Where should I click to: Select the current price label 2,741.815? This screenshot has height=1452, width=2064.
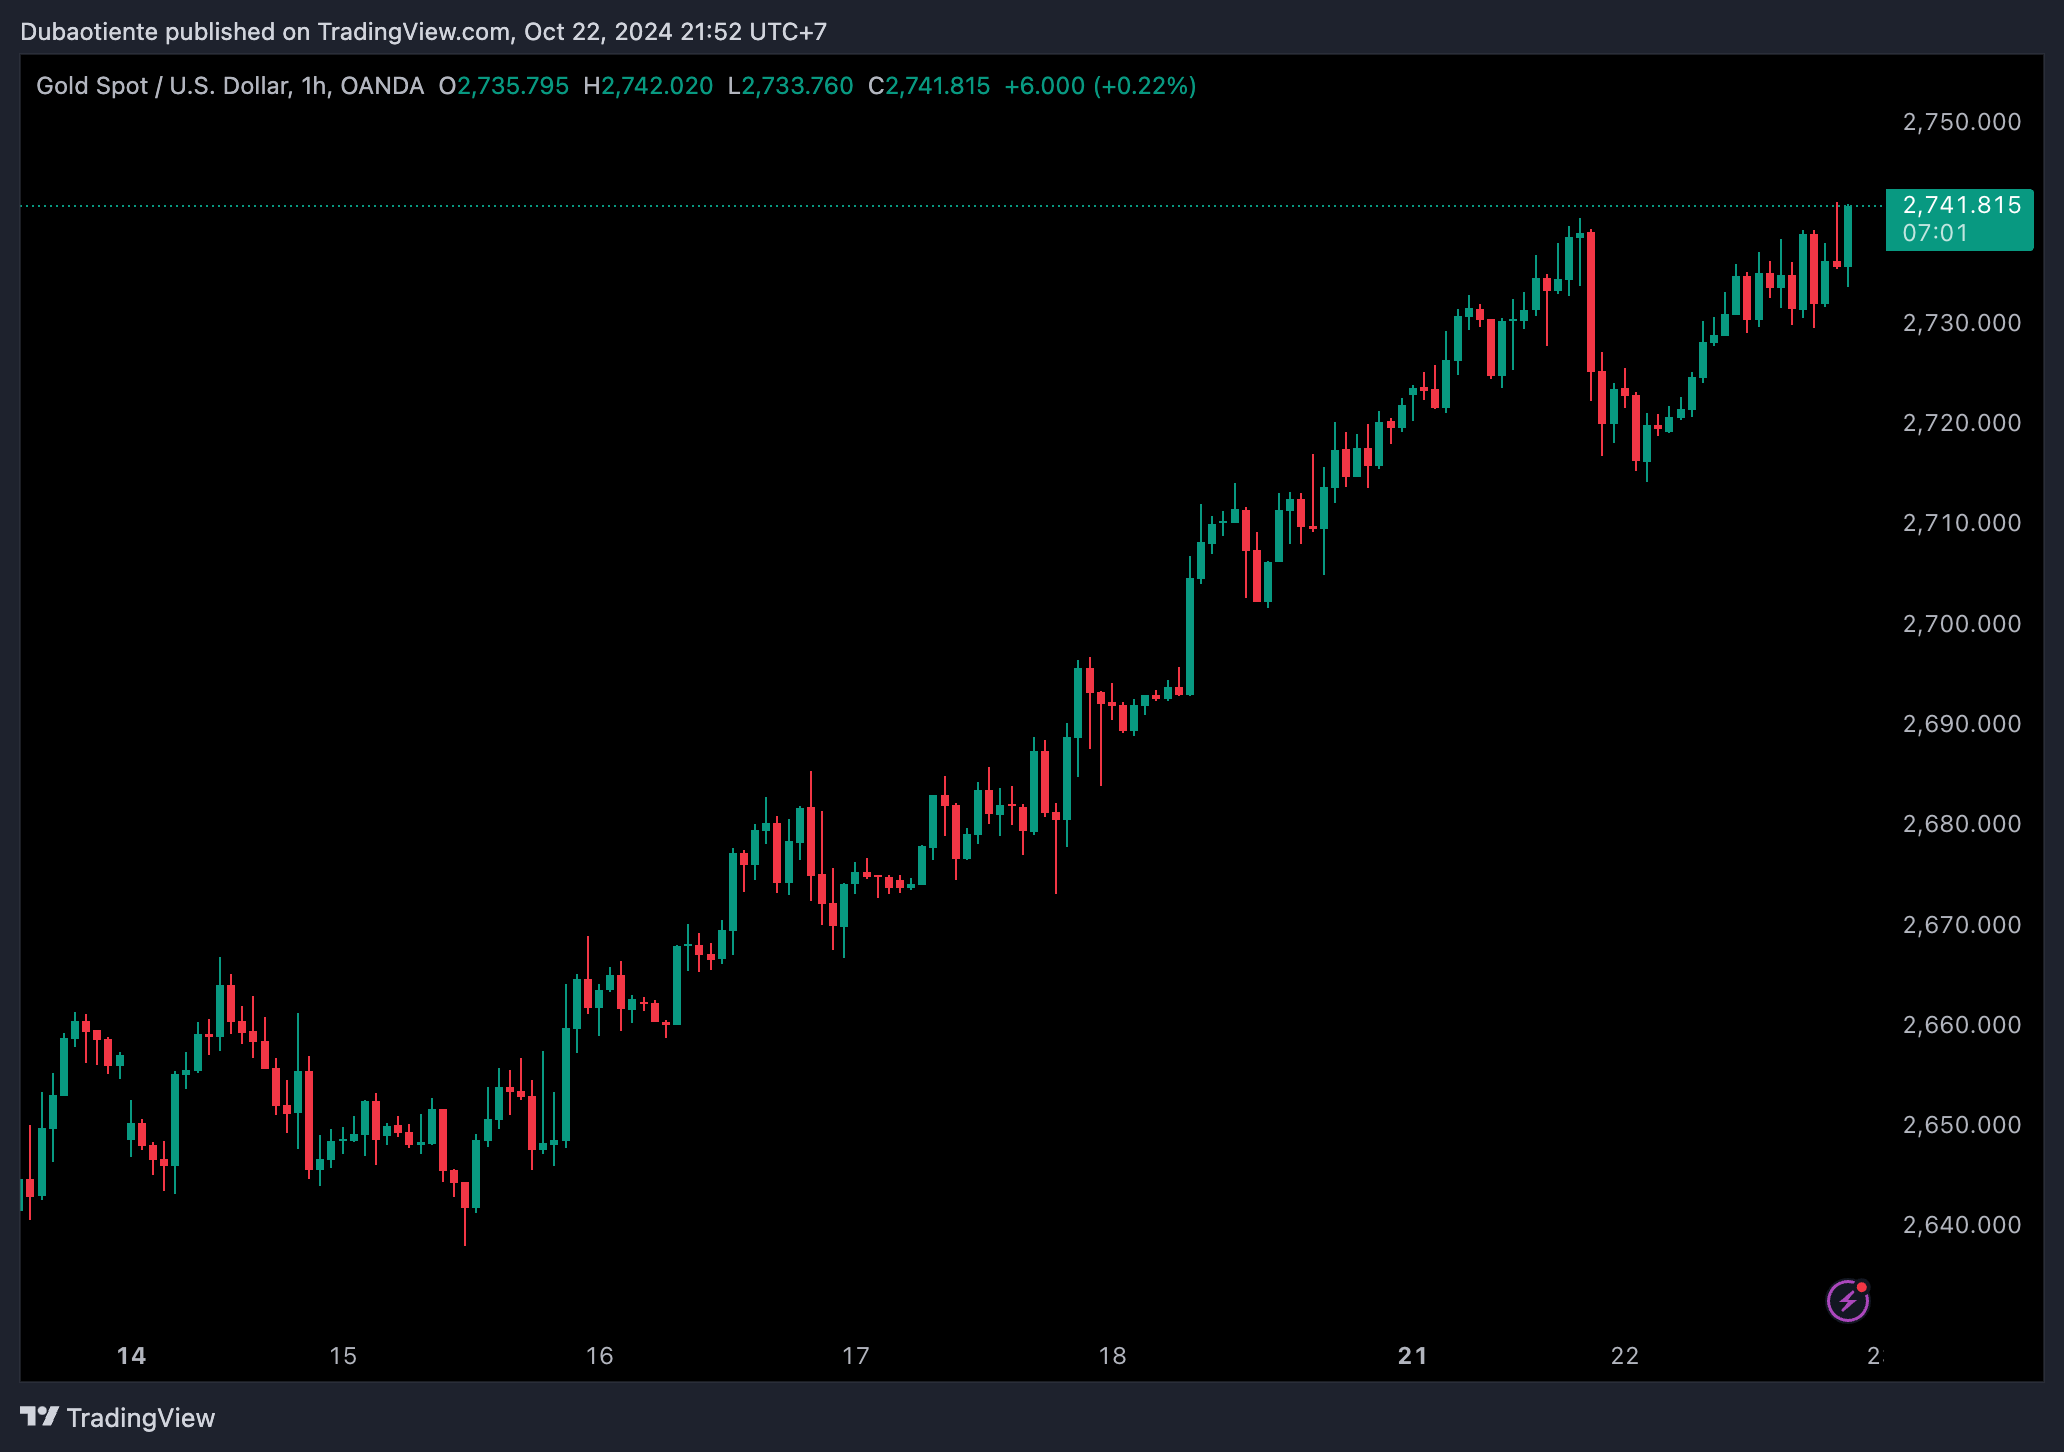pos(1961,205)
